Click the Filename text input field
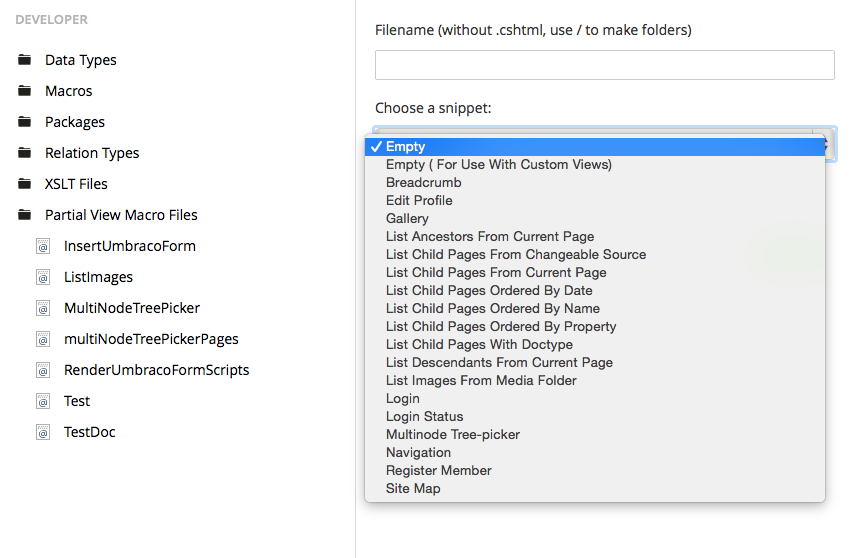 pyautogui.click(x=604, y=65)
